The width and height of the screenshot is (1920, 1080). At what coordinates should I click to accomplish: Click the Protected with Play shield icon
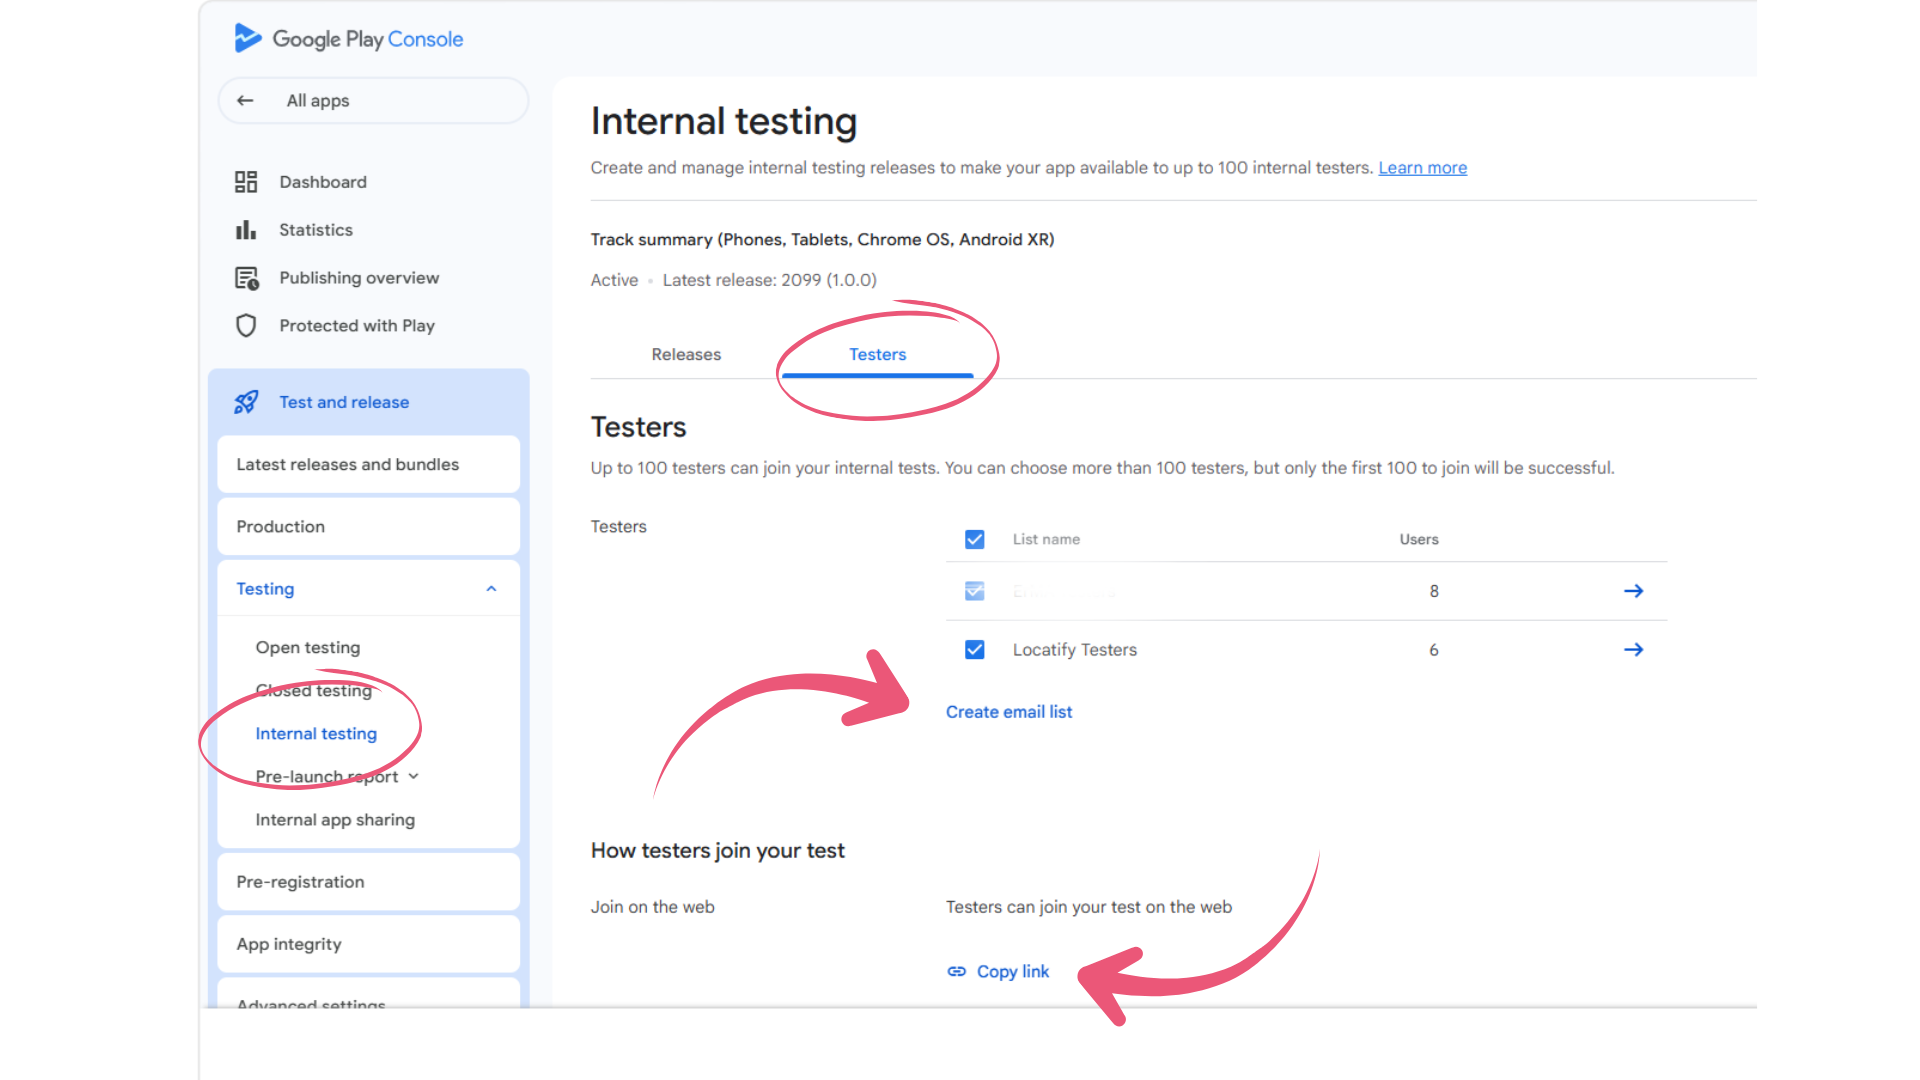pyautogui.click(x=246, y=326)
